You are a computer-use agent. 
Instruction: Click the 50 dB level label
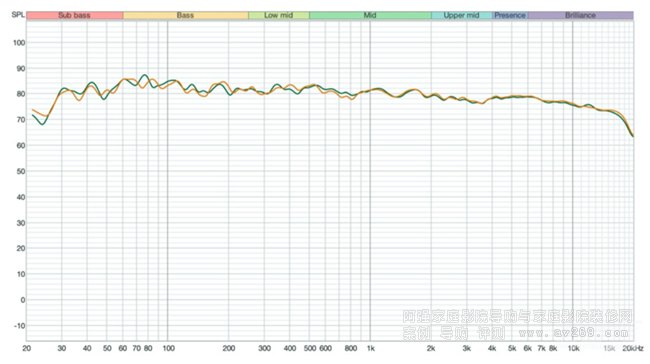tap(20, 171)
